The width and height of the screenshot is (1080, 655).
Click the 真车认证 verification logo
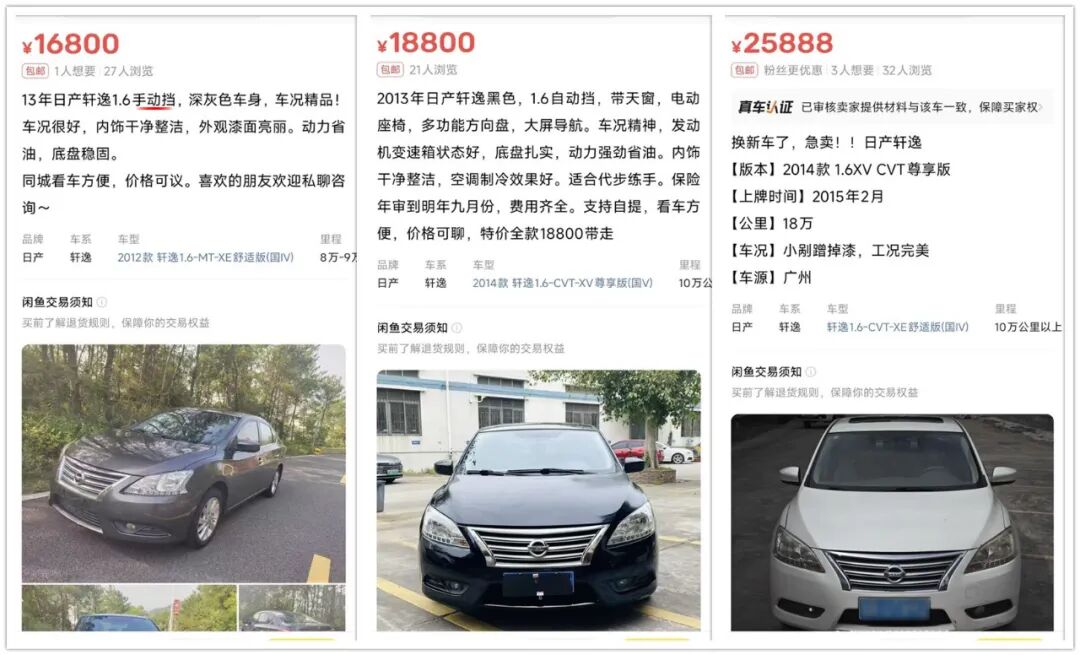(x=765, y=107)
